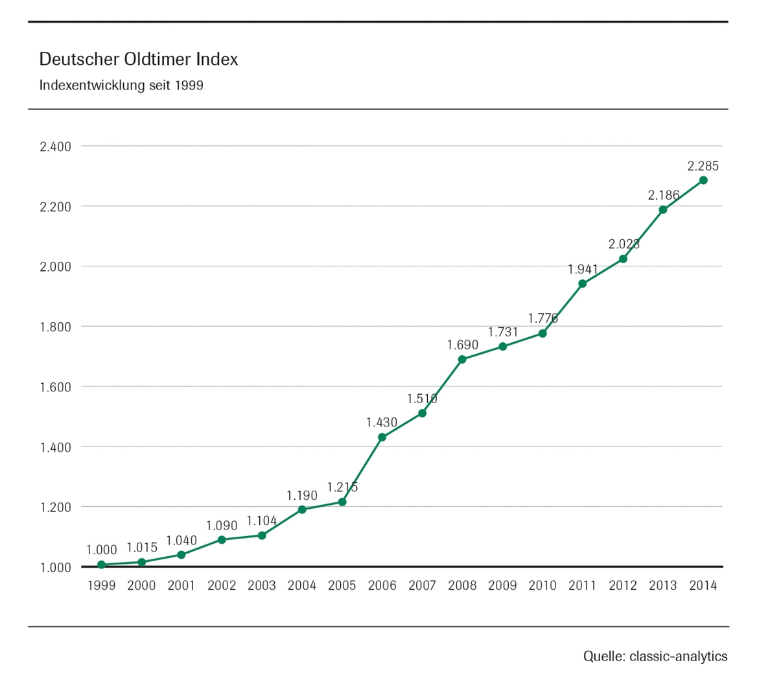Click the 1.600 y-axis label
The height and width of the screenshot is (700, 757).
coord(55,387)
